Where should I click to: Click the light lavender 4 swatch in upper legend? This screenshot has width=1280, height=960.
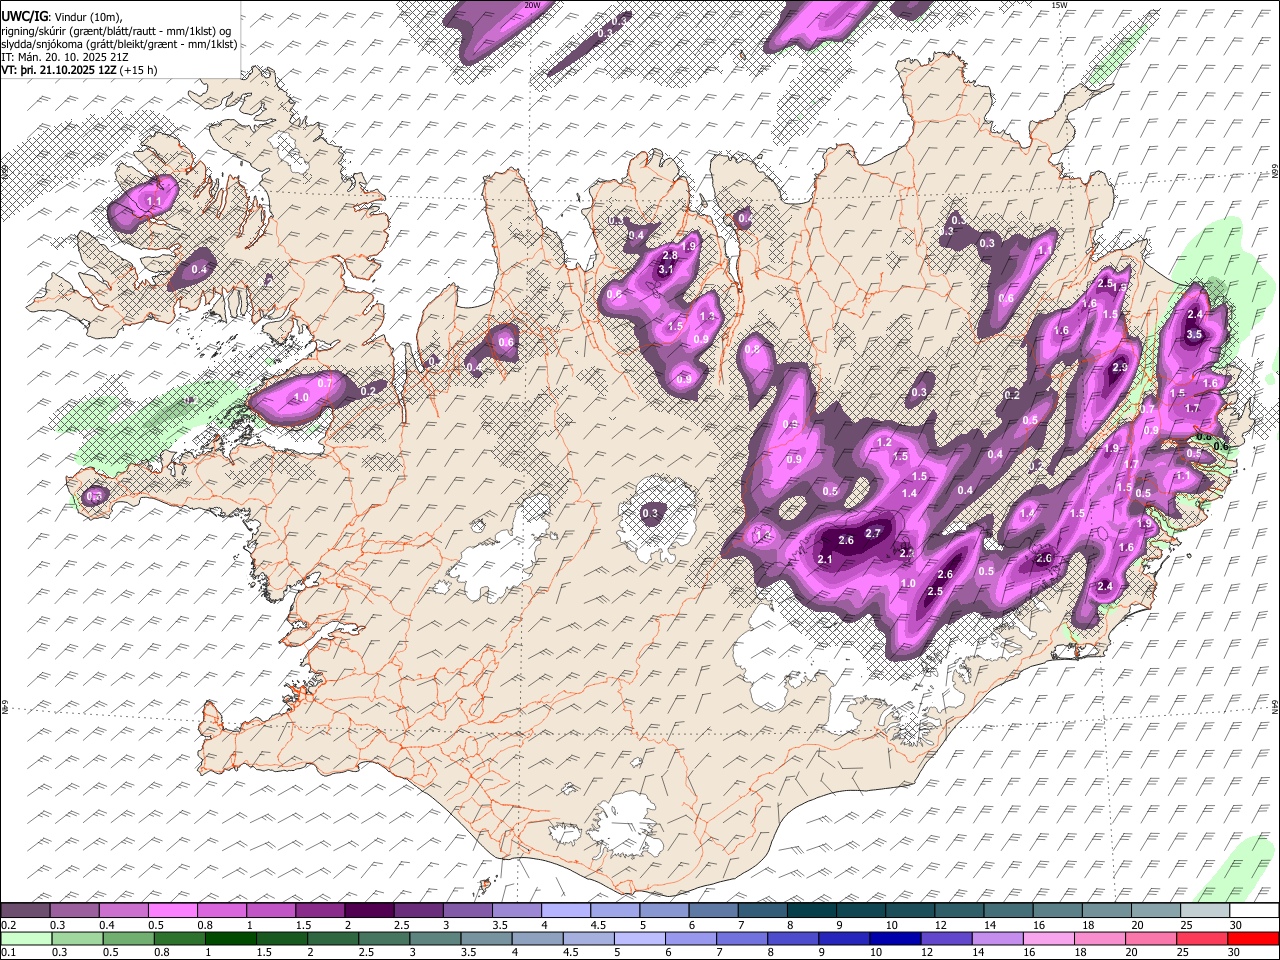click(x=565, y=910)
